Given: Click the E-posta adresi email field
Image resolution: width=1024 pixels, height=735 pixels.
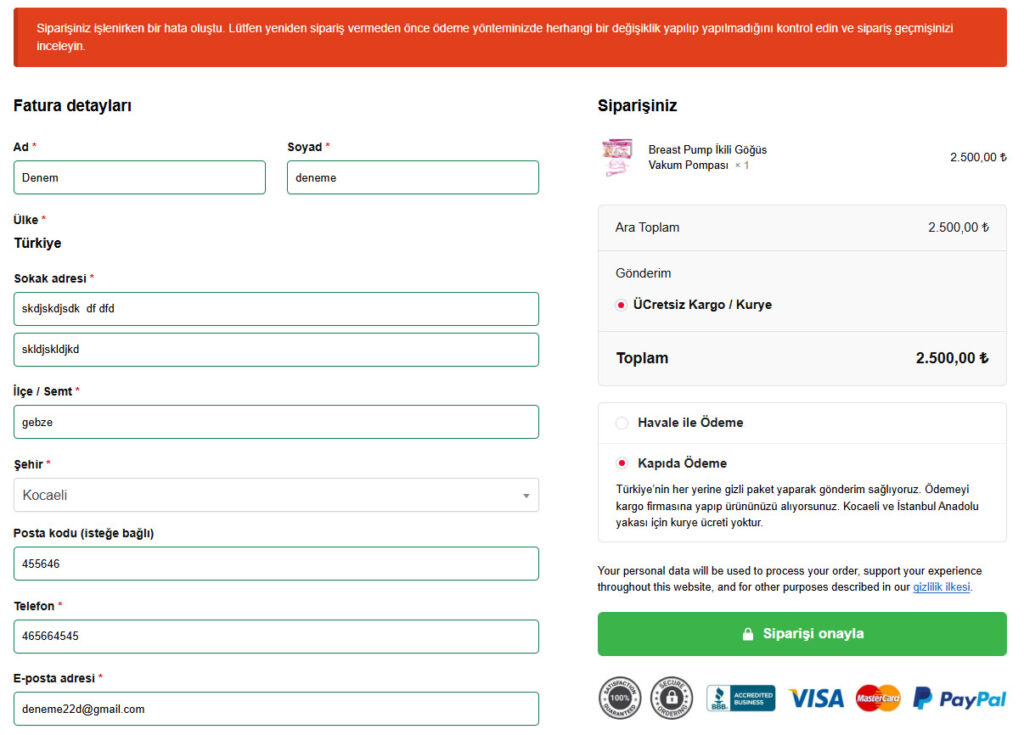Looking at the screenshot, I should (275, 709).
